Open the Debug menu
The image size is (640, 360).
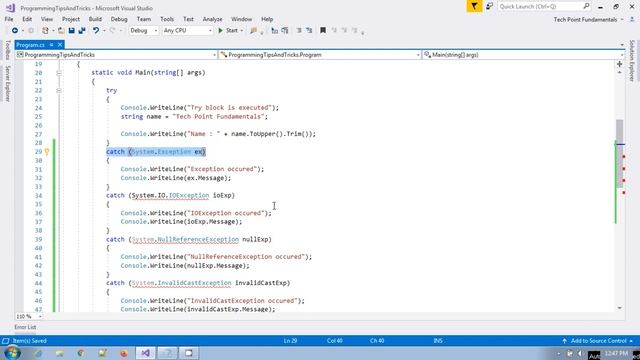coord(119,19)
